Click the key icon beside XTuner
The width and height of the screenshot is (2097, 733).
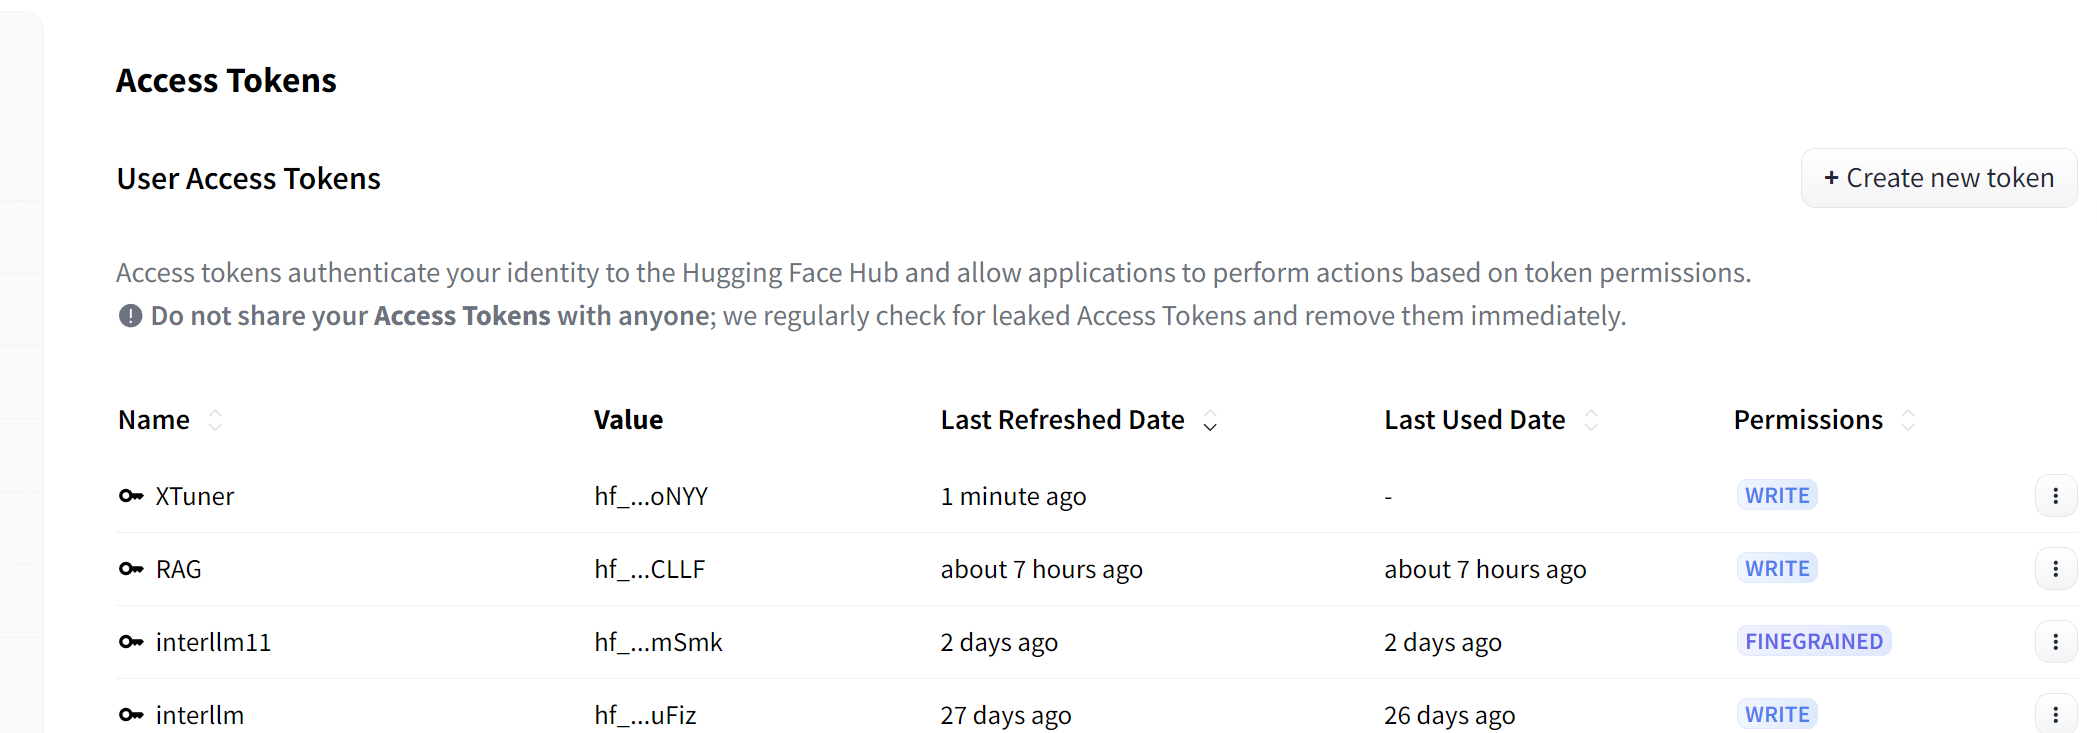(131, 496)
